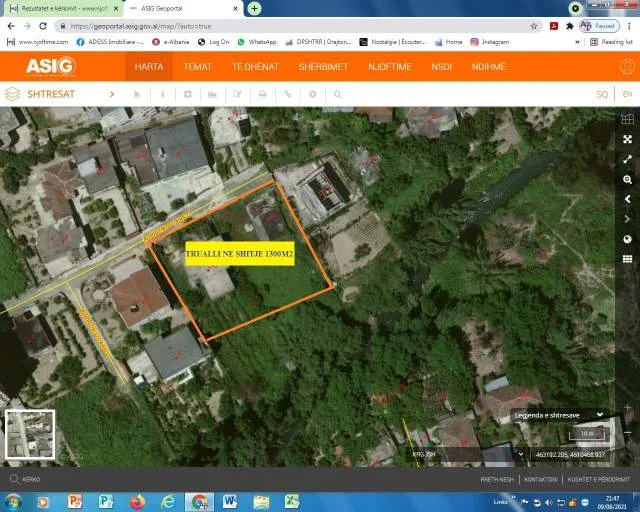Click the search magnifier in toolbar
The image size is (640, 512).
coord(338,94)
